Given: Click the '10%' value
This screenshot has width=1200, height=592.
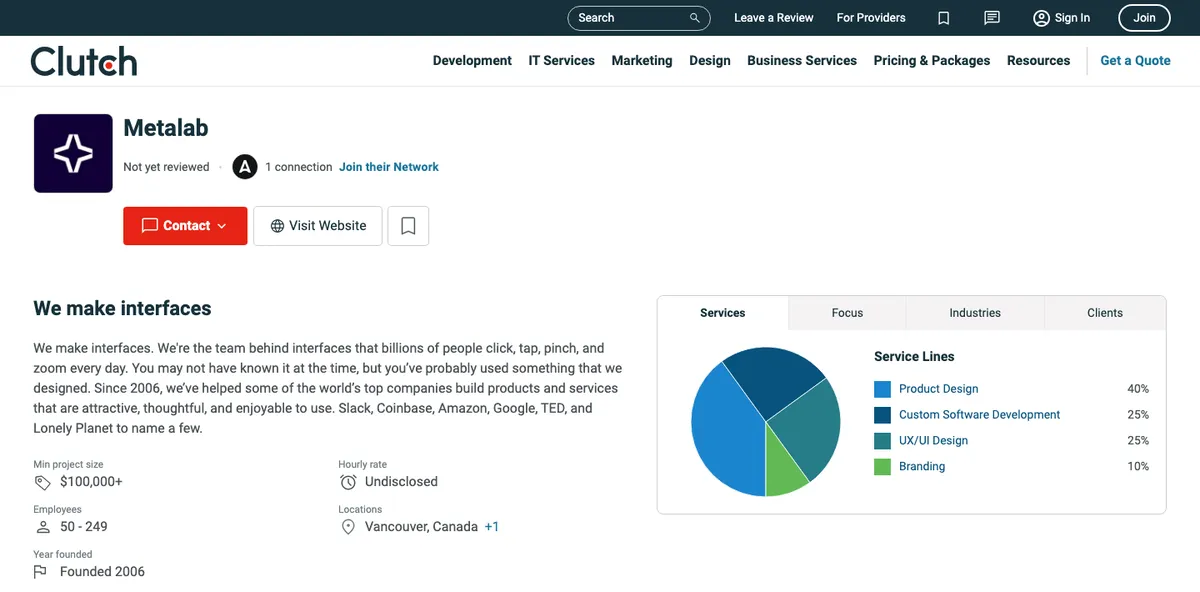Looking at the screenshot, I should pos(1138,467).
